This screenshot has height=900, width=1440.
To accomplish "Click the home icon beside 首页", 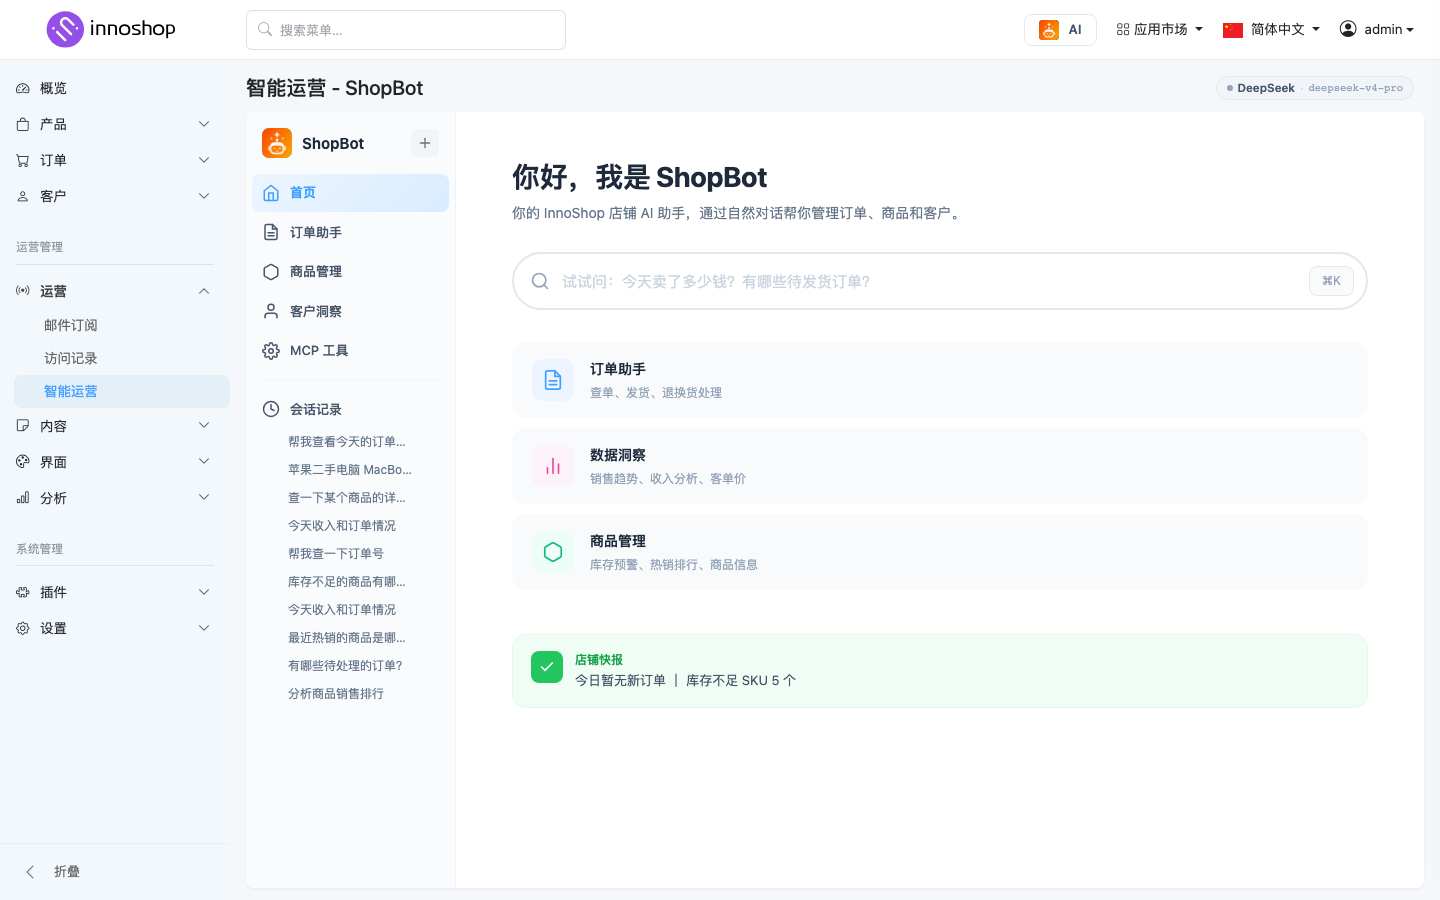I will tap(271, 193).
